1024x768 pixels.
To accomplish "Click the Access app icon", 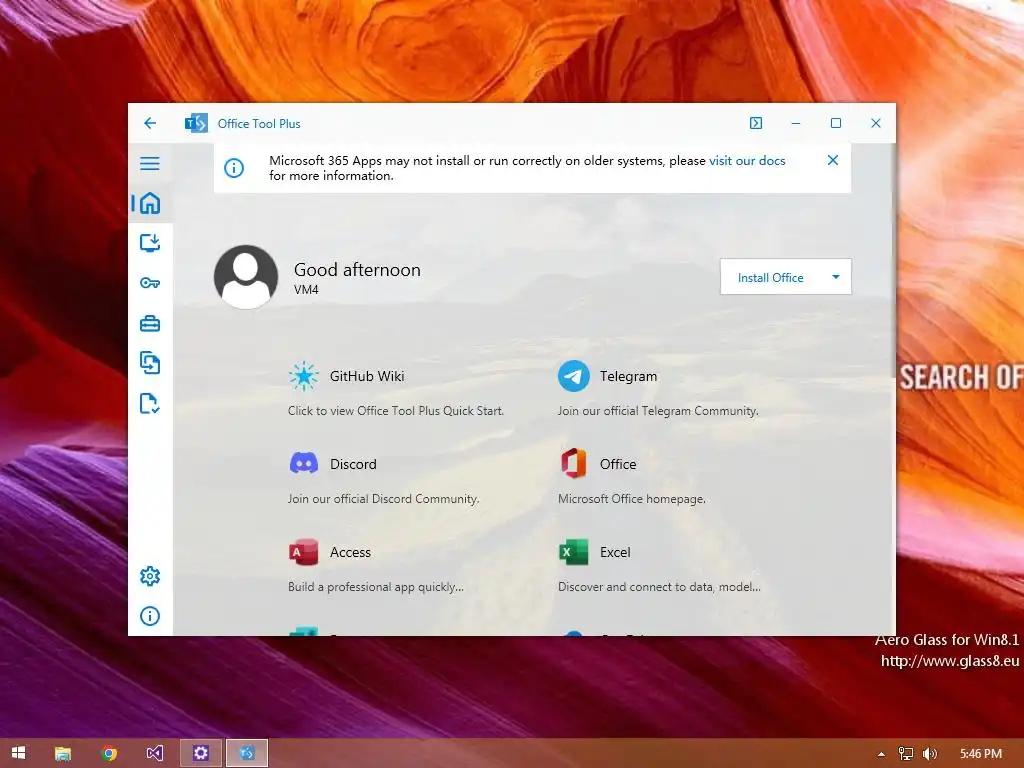I will pyautogui.click(x=304, y=552).
